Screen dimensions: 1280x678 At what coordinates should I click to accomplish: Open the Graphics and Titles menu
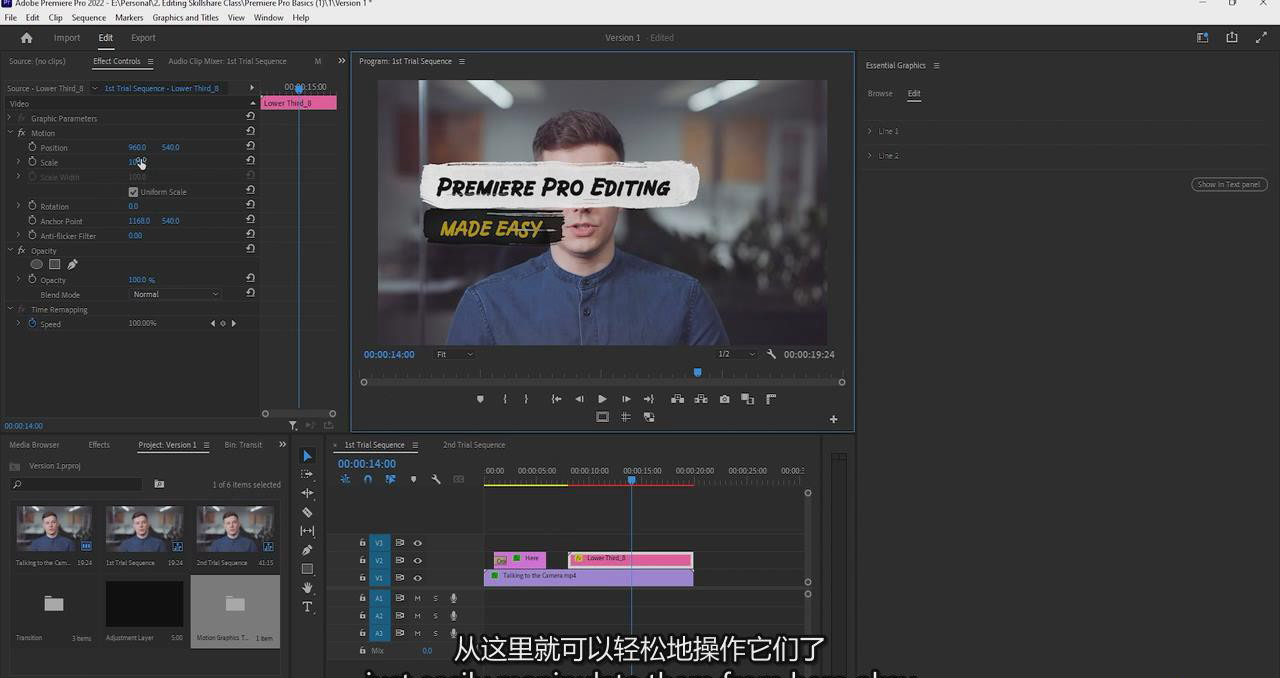[x=185, y=18]
